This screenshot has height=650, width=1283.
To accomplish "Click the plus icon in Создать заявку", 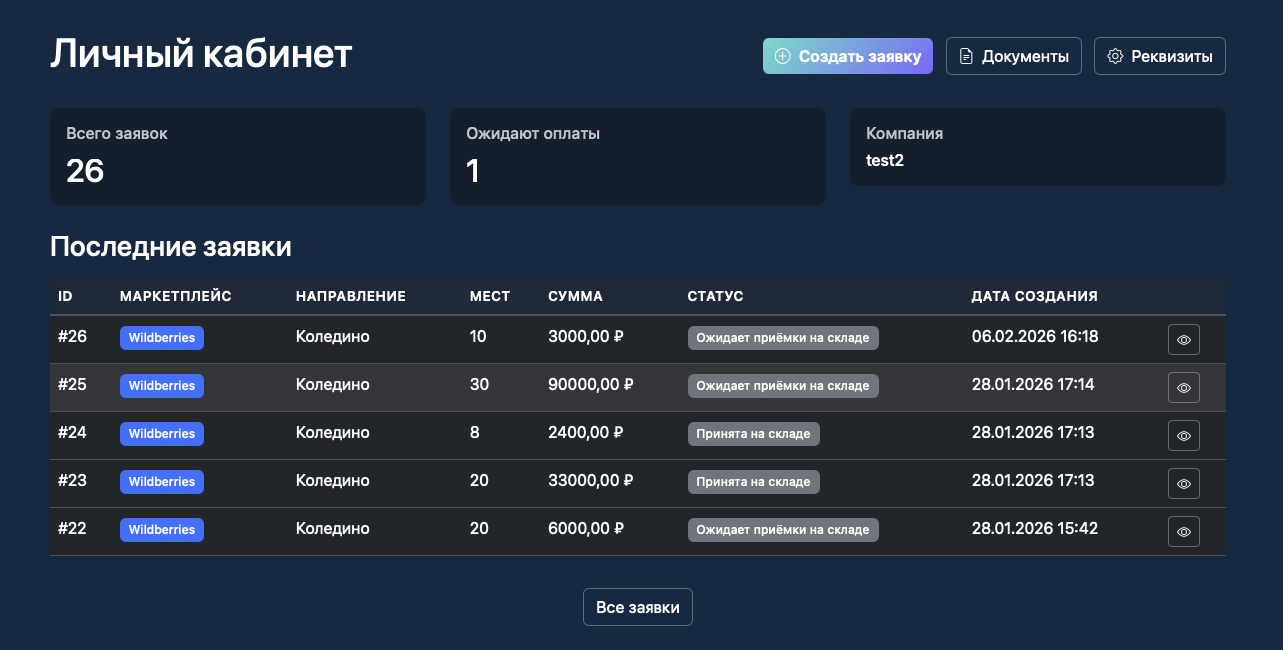I will (x=783, y=57).
